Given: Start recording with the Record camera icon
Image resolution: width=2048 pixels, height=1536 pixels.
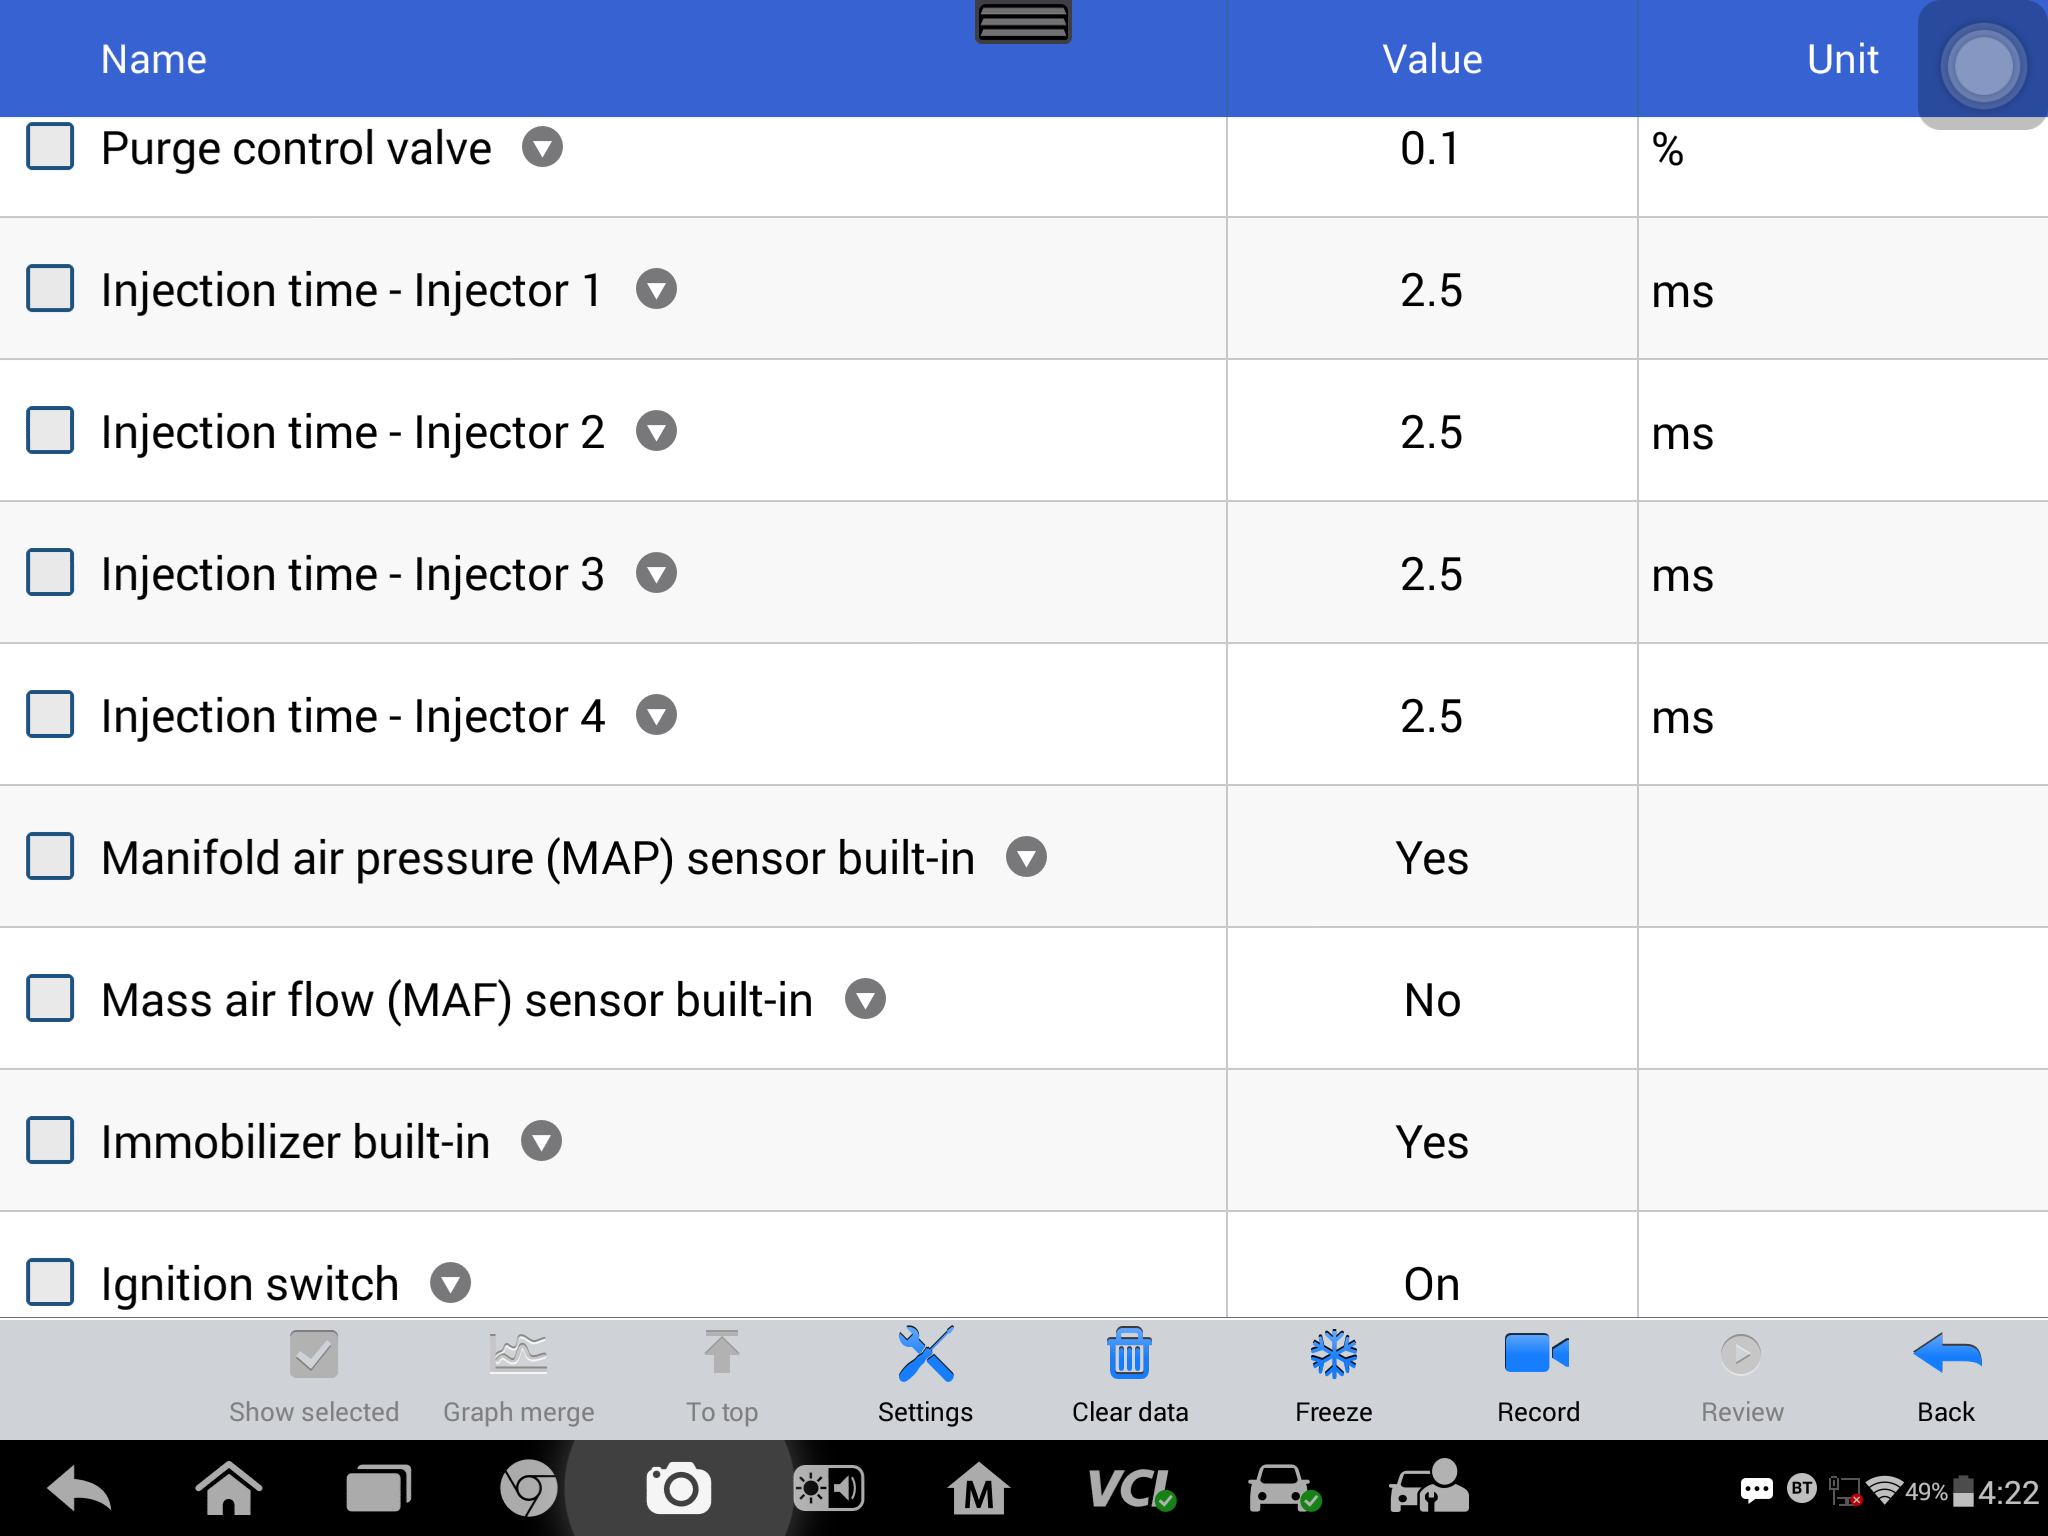Looking at the screenshot, I should pos(1538,1376).
